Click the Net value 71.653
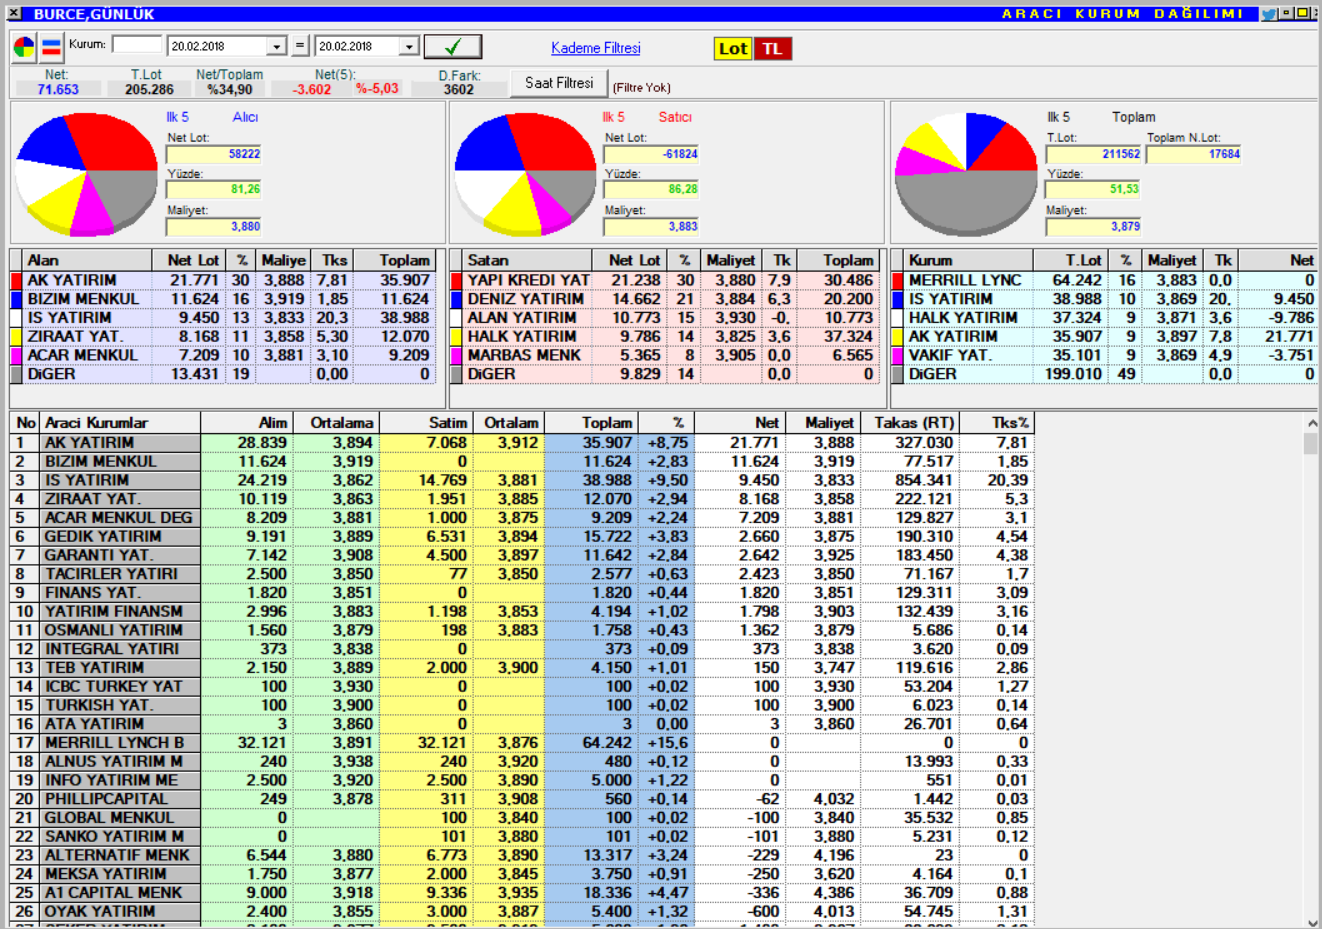This screenshot has width=1322, height=929. click(58, 89)
